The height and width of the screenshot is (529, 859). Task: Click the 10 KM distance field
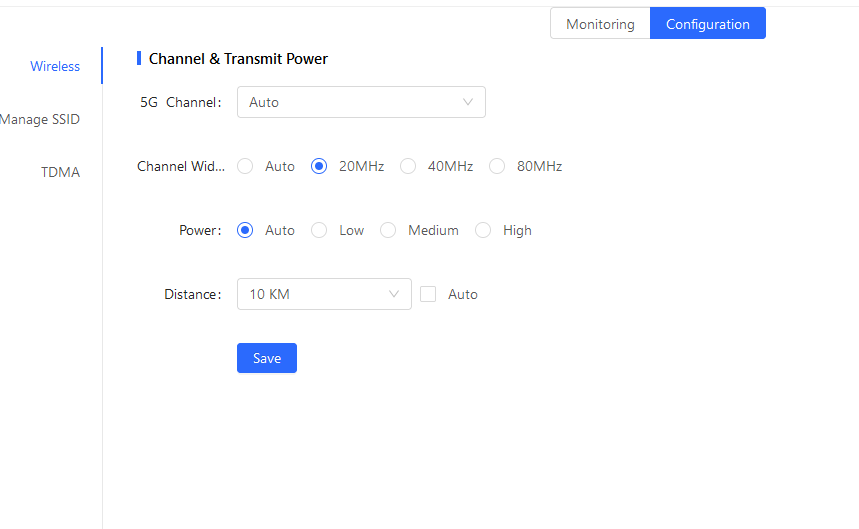pos(324,294)
